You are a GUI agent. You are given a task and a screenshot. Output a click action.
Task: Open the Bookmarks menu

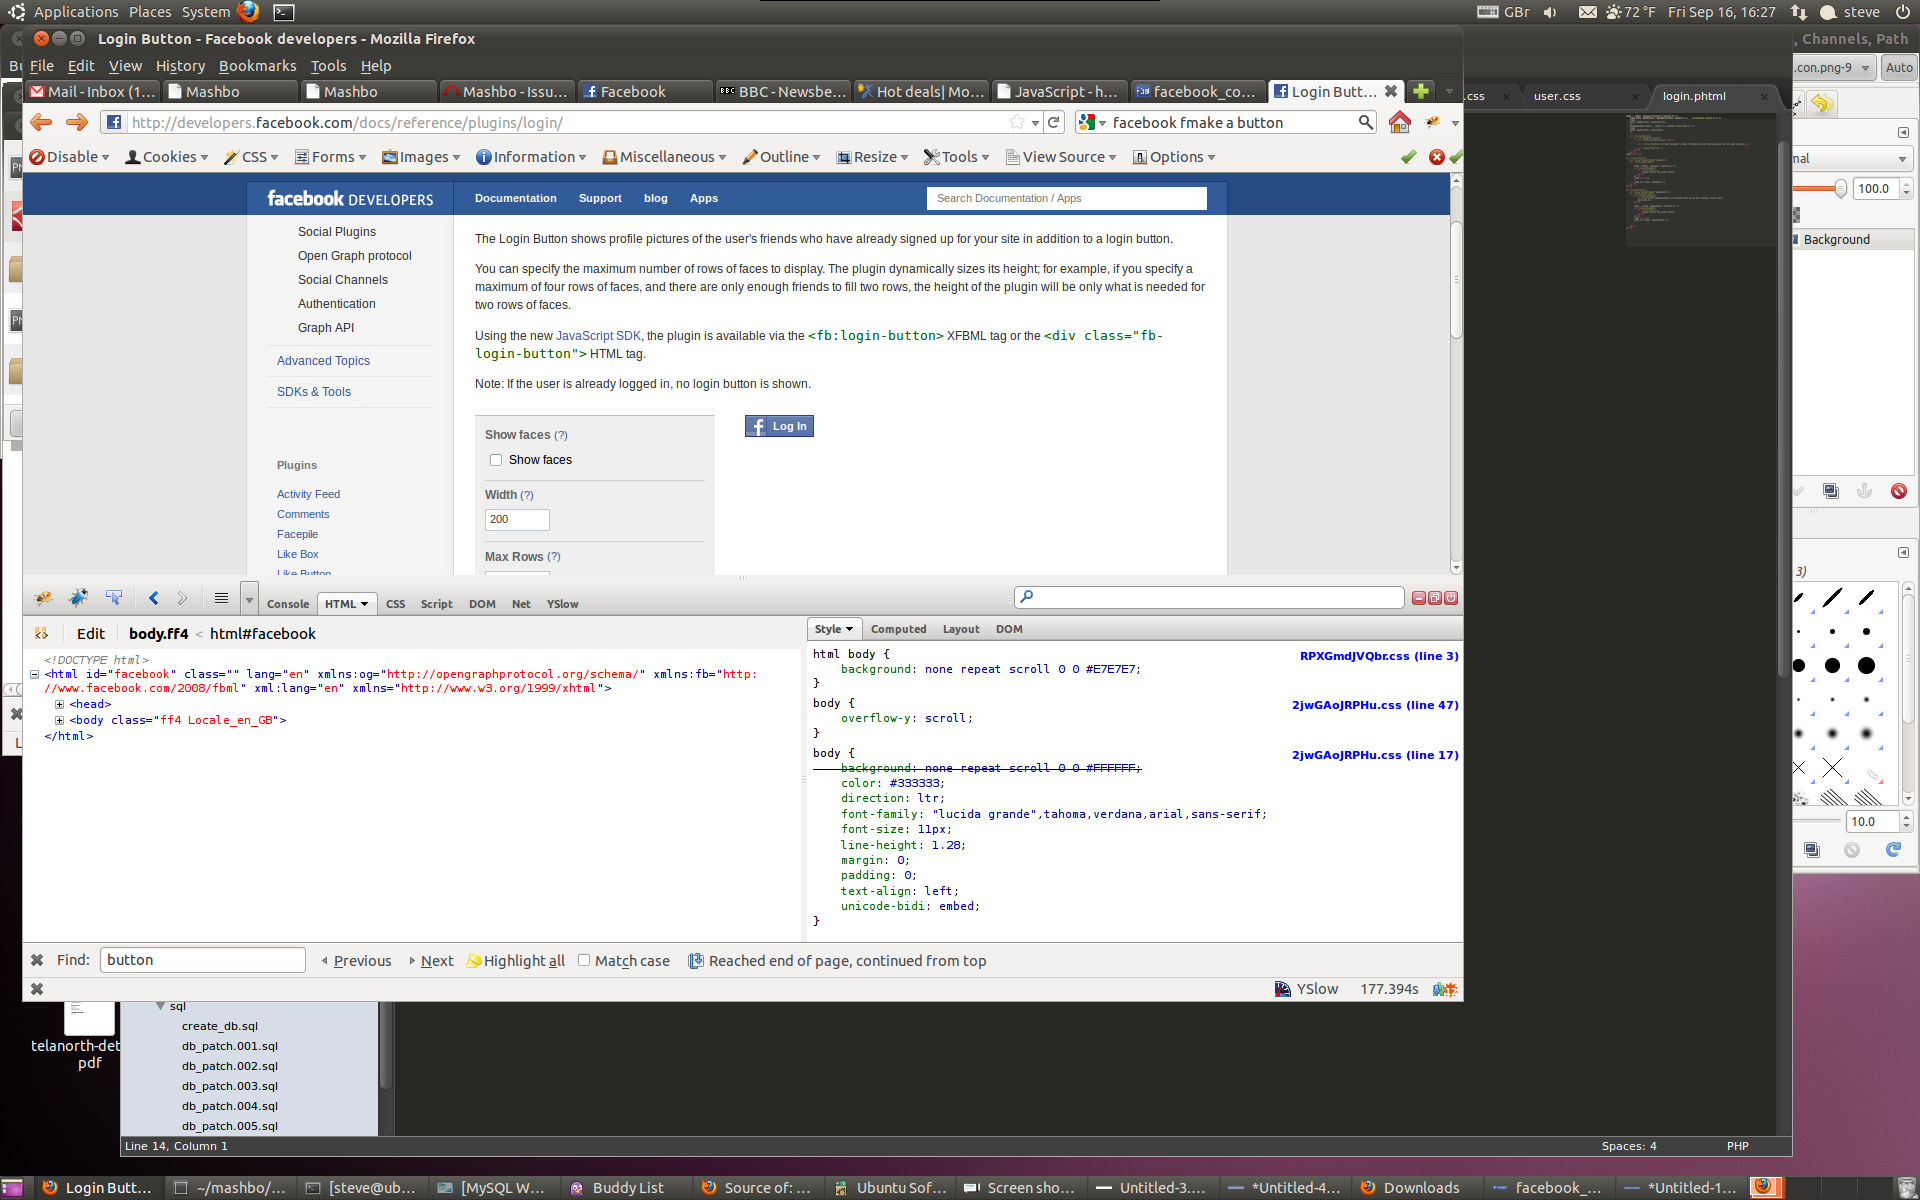pos(257,66)
